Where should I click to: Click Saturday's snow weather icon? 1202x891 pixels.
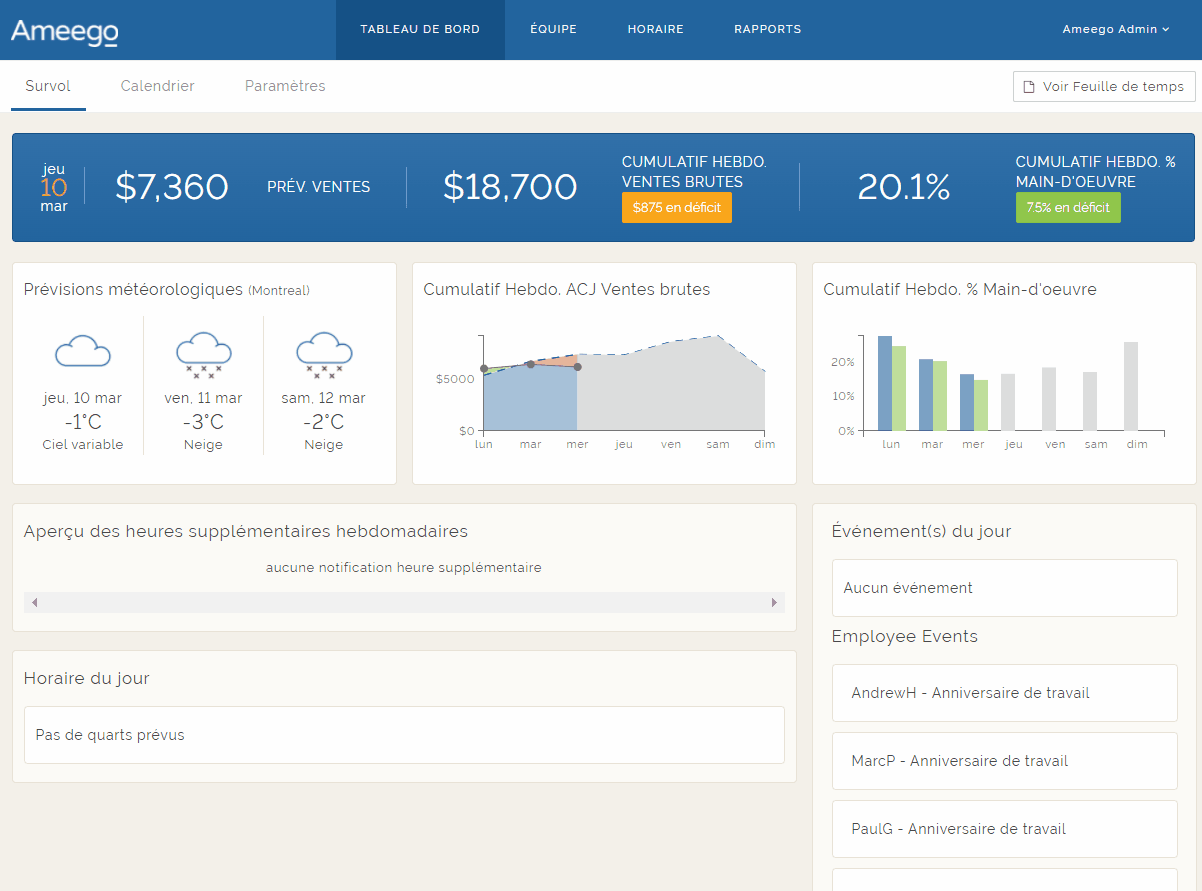[323, 354]
